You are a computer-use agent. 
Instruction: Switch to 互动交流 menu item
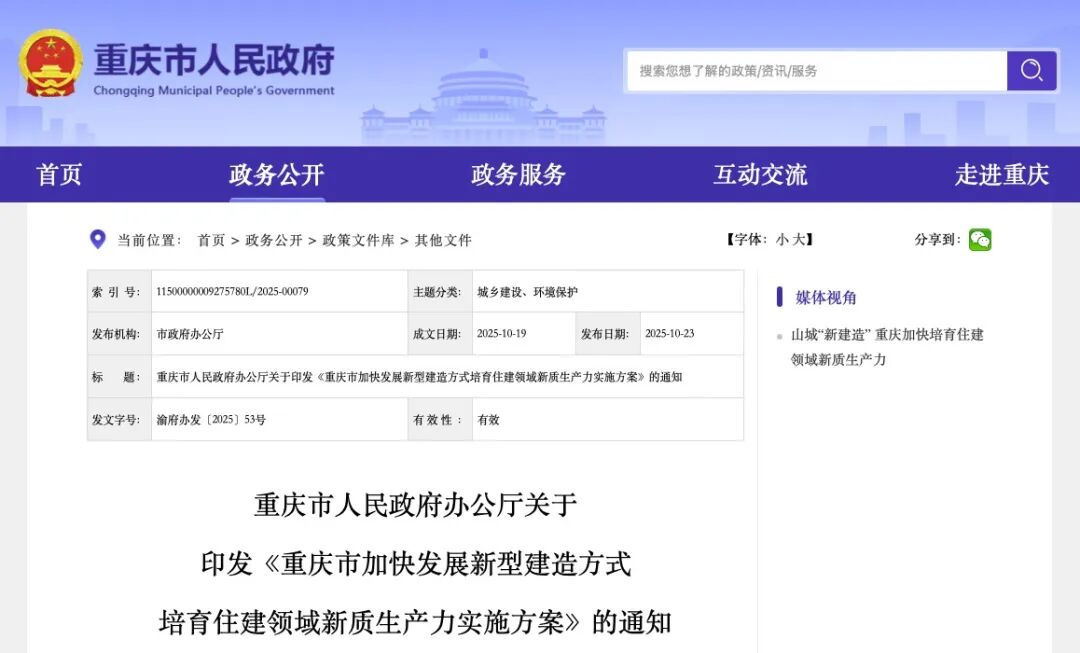click(760, 175)
